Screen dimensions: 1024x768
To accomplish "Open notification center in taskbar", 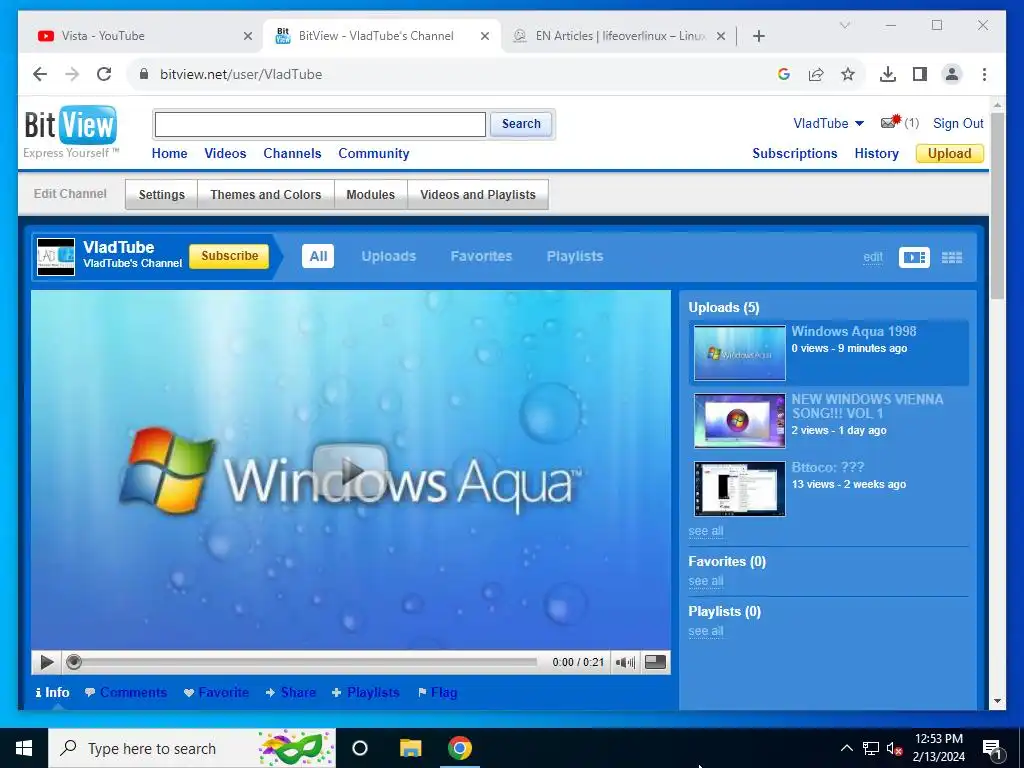I will [993, 749].
